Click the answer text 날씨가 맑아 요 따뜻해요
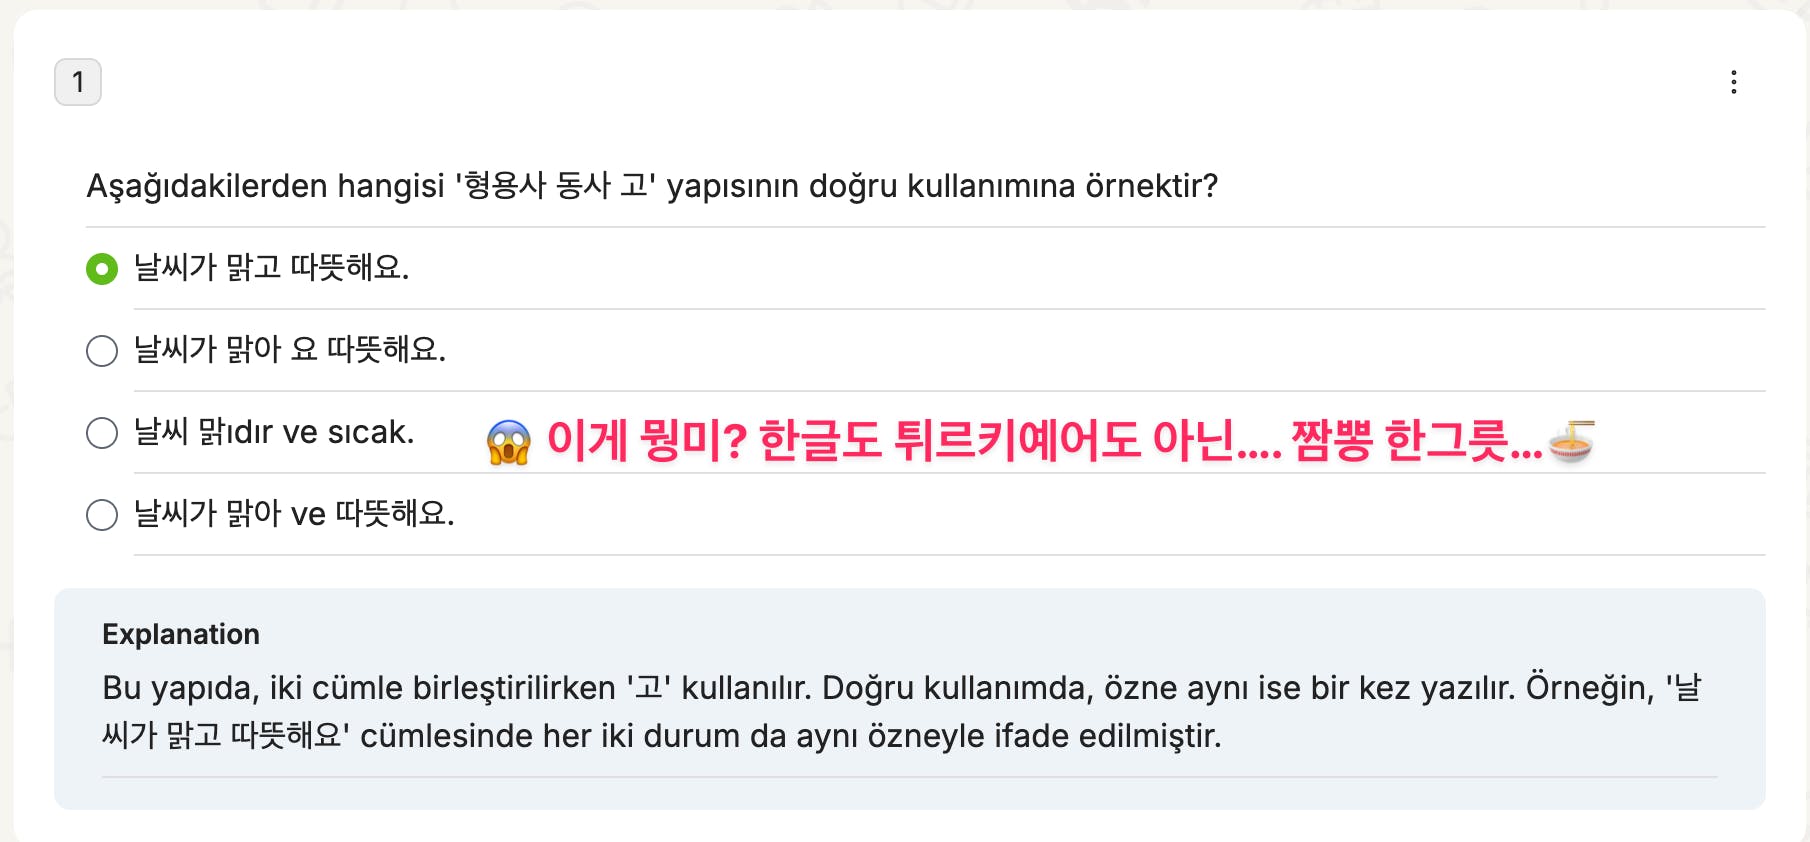This screenshot has height=842, width=1810. (290, 350)
